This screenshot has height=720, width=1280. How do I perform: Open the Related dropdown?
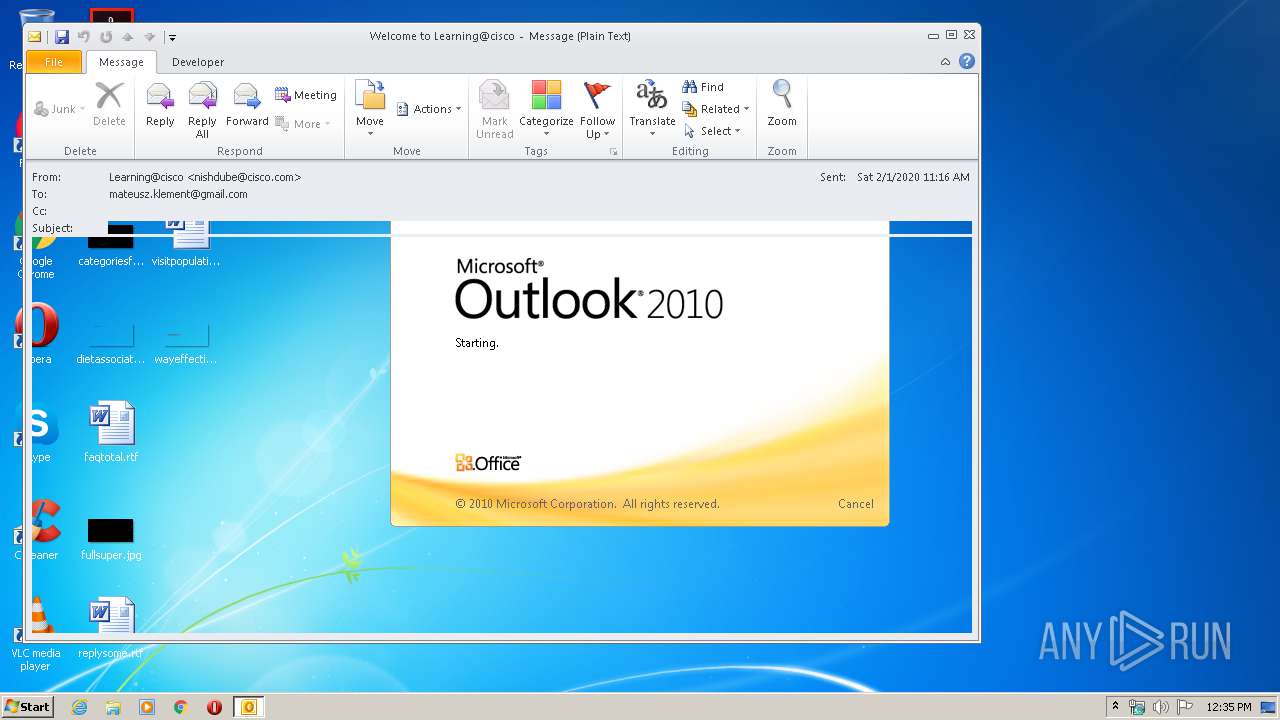(716, 109)
